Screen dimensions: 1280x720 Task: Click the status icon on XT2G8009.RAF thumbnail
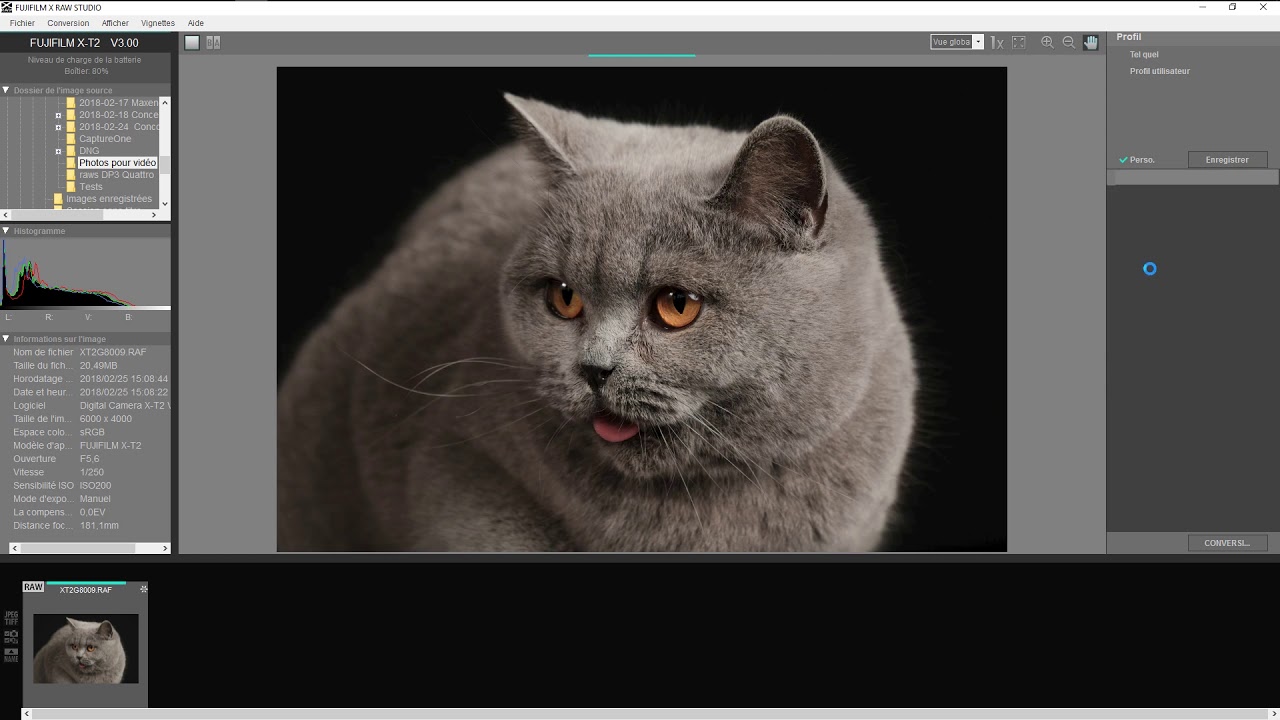pos(143,589)
